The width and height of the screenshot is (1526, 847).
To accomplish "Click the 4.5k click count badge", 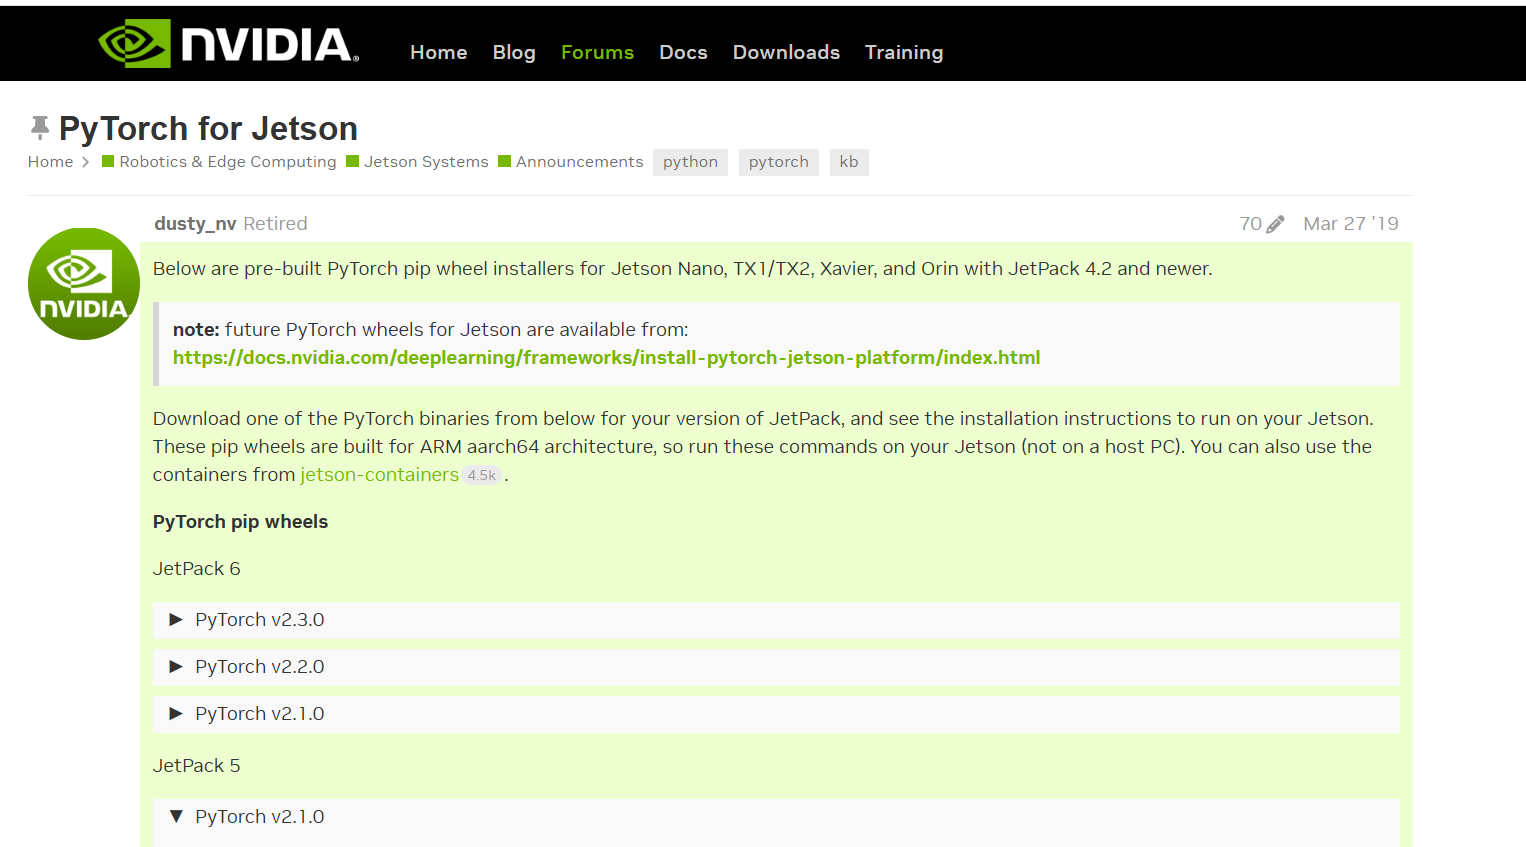I will click(x=482, y=476).
